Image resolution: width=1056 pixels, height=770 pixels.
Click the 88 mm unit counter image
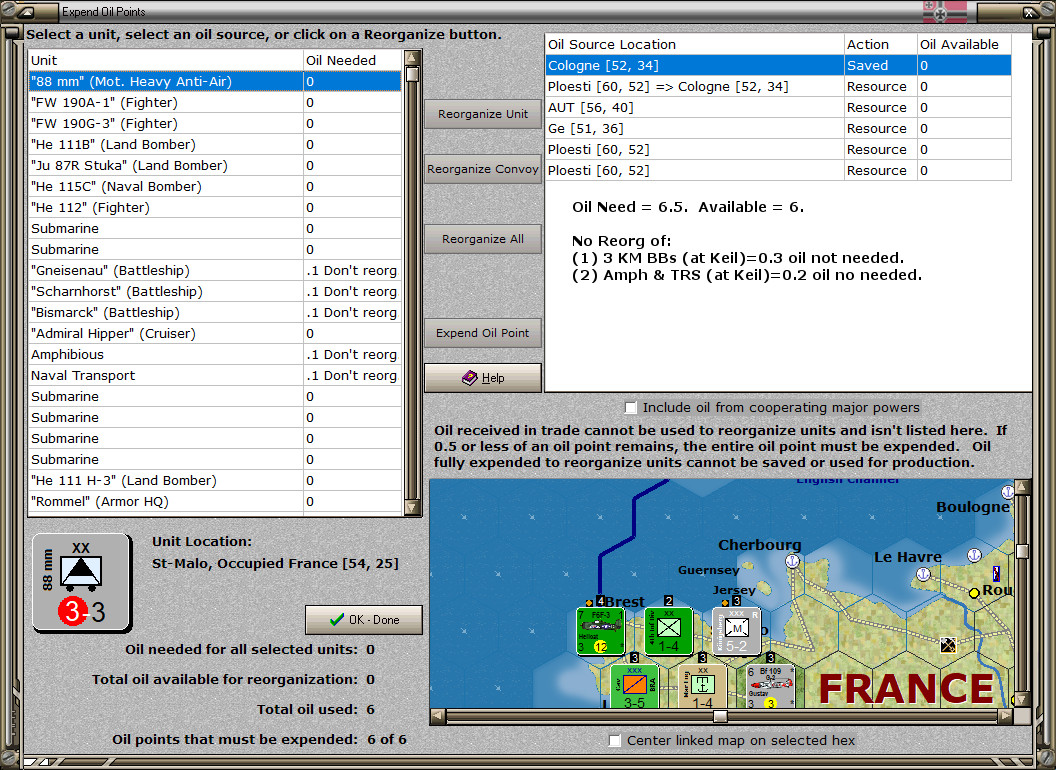tap(81, 583)
